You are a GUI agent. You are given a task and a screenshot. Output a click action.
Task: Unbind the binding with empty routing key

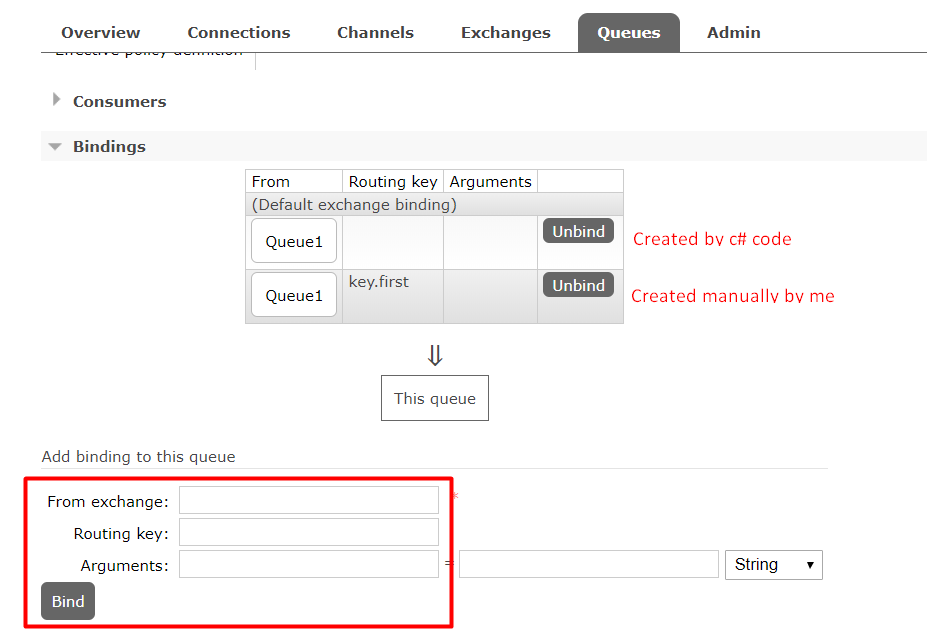(x=578, y=230)
